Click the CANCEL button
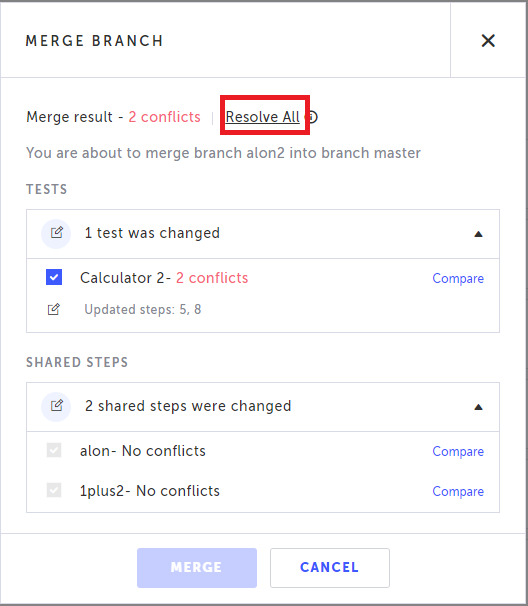The image size is (528, 606). [x=330, y=567]
